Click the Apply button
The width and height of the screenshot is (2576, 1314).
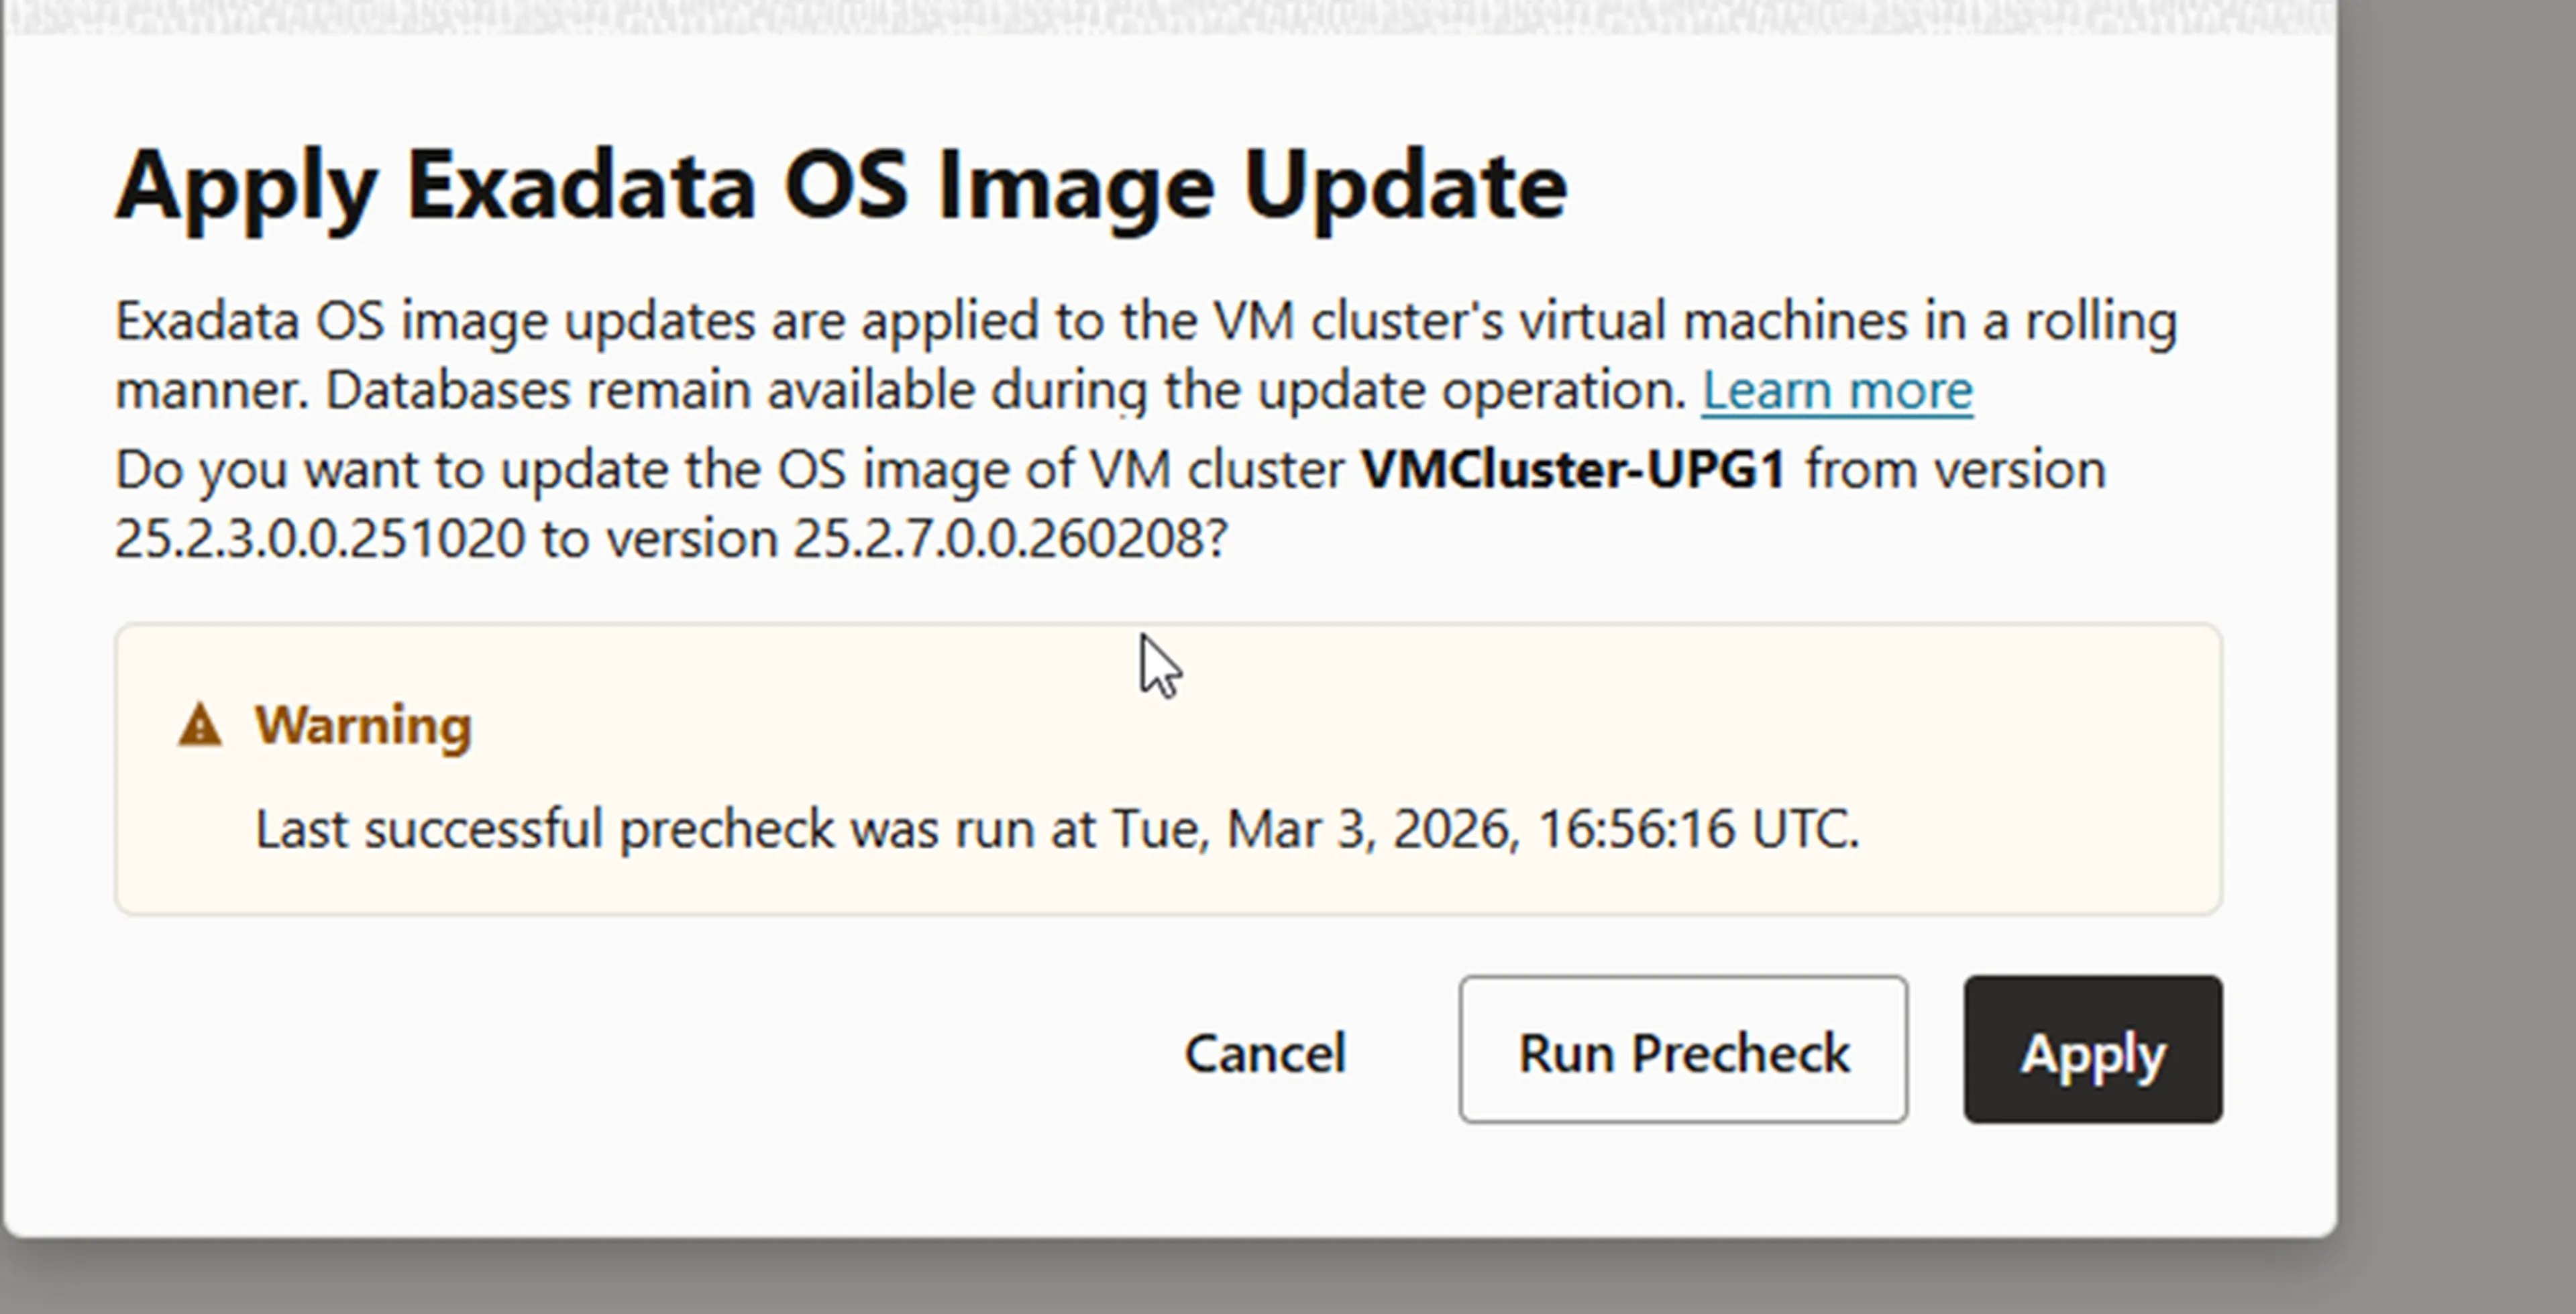(2092, 1049)
